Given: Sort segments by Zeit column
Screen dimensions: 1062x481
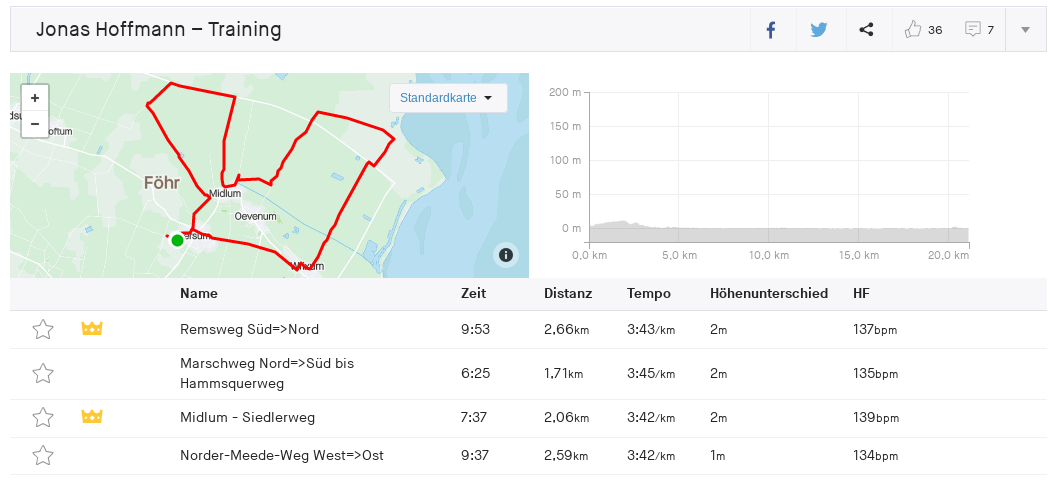Looking at the screenshot, I should pyautogui.click(x=473, y=294).
